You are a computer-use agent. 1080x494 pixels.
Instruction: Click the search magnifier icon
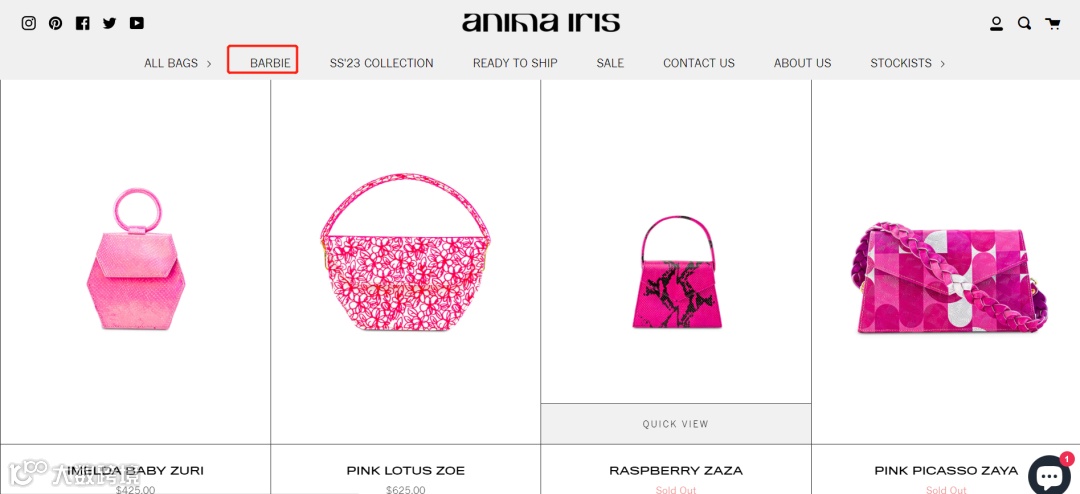tap(1024, 23)
